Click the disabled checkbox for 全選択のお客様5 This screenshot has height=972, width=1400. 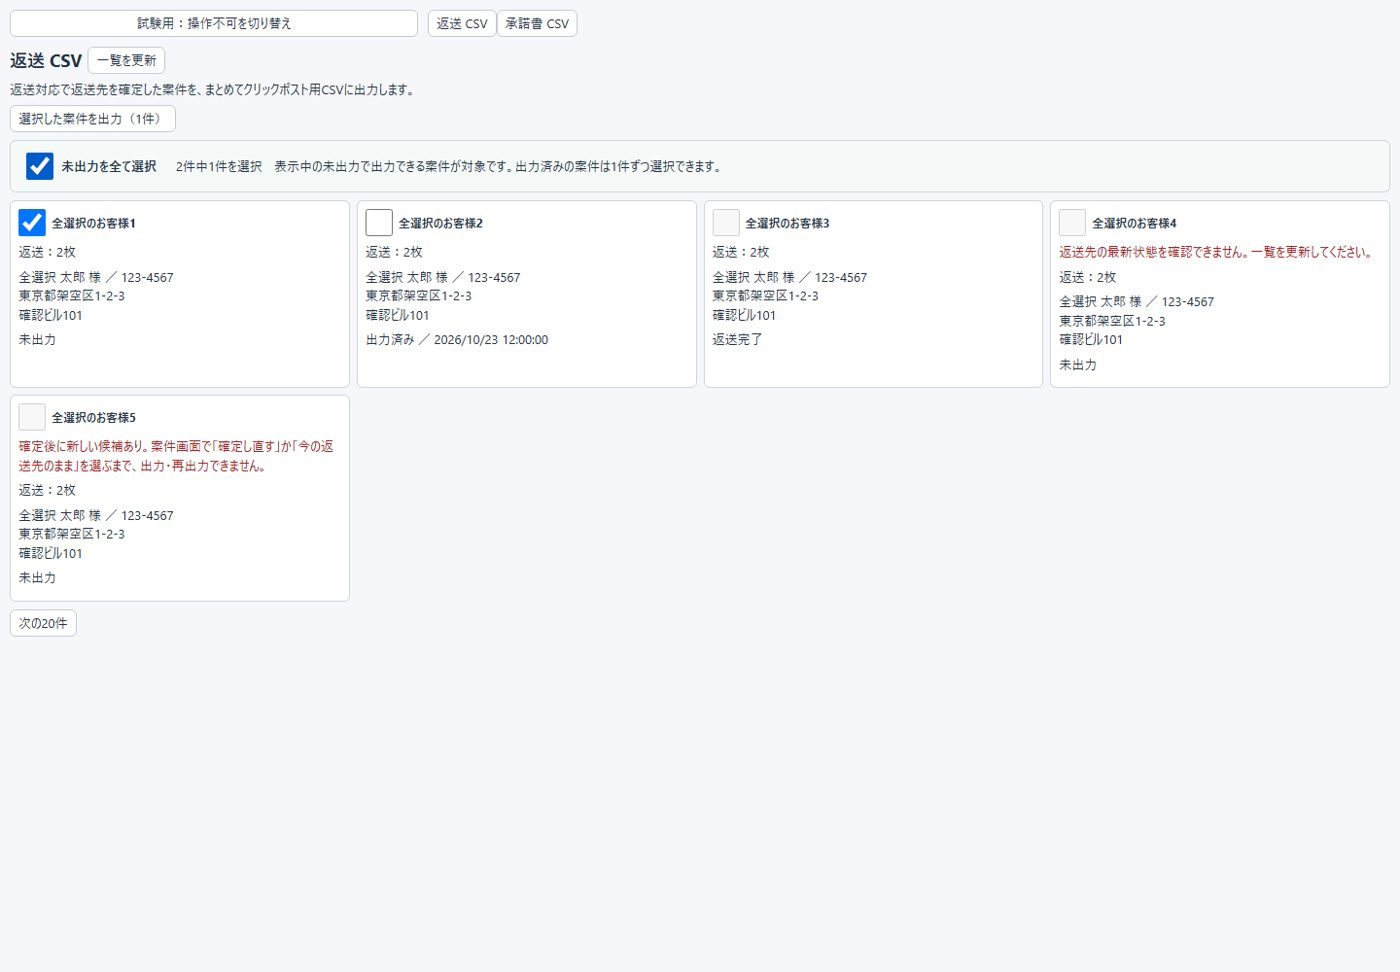pyautogui.click(x=32, y=417)
